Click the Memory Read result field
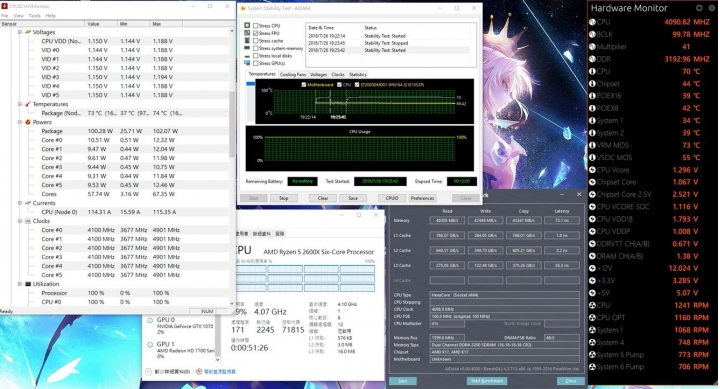 click(x=447, y=220)
